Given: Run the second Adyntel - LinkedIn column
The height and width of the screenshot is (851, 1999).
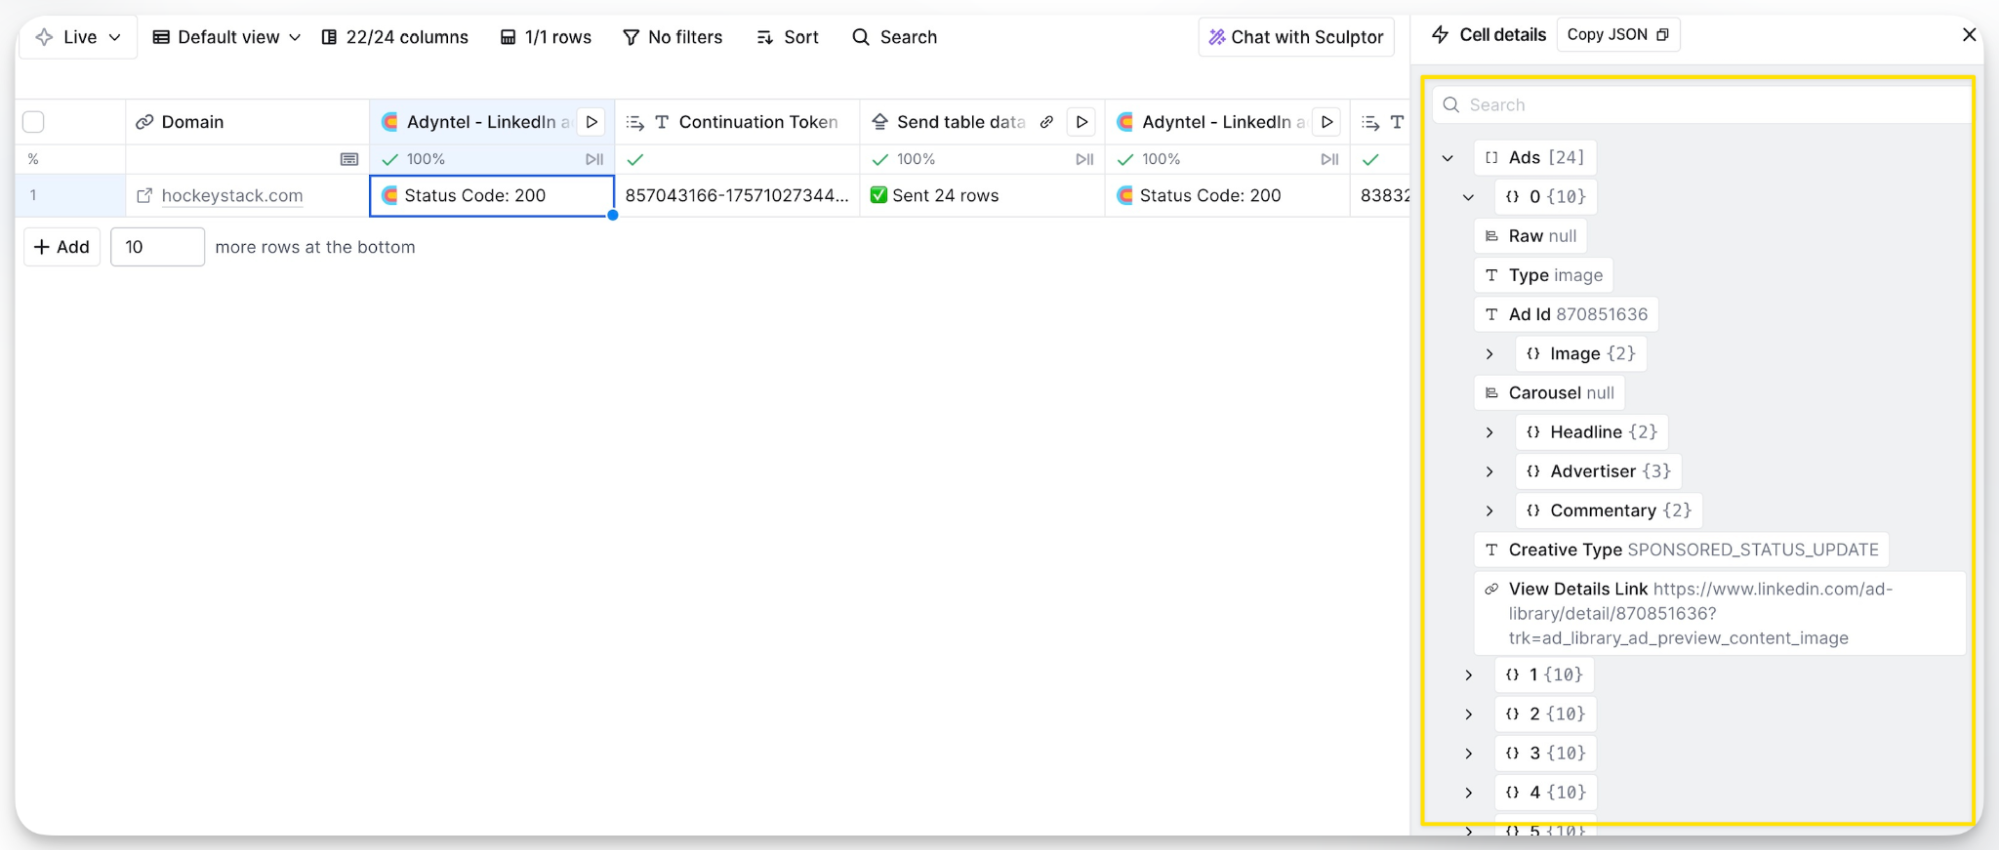Looking at the screenshot, I should pos(1327,122).
